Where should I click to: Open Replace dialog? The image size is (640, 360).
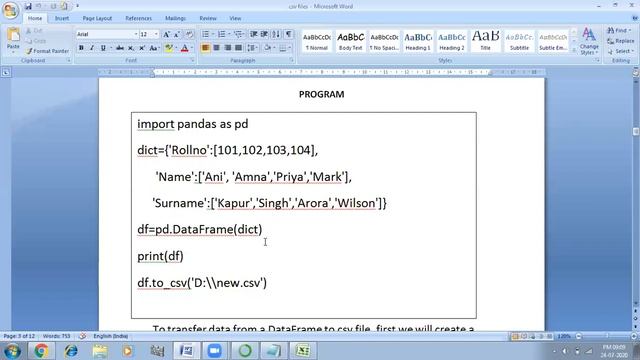(x=620, y=41)
